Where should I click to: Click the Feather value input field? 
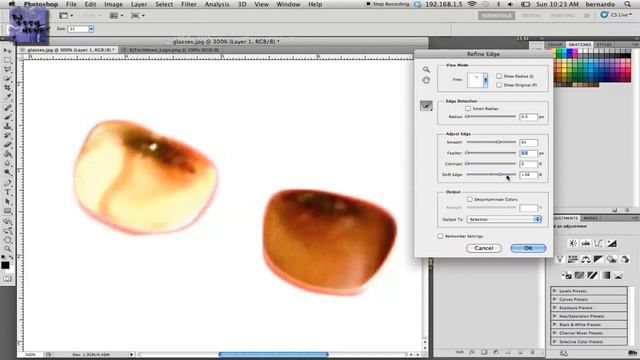point(529,153)
